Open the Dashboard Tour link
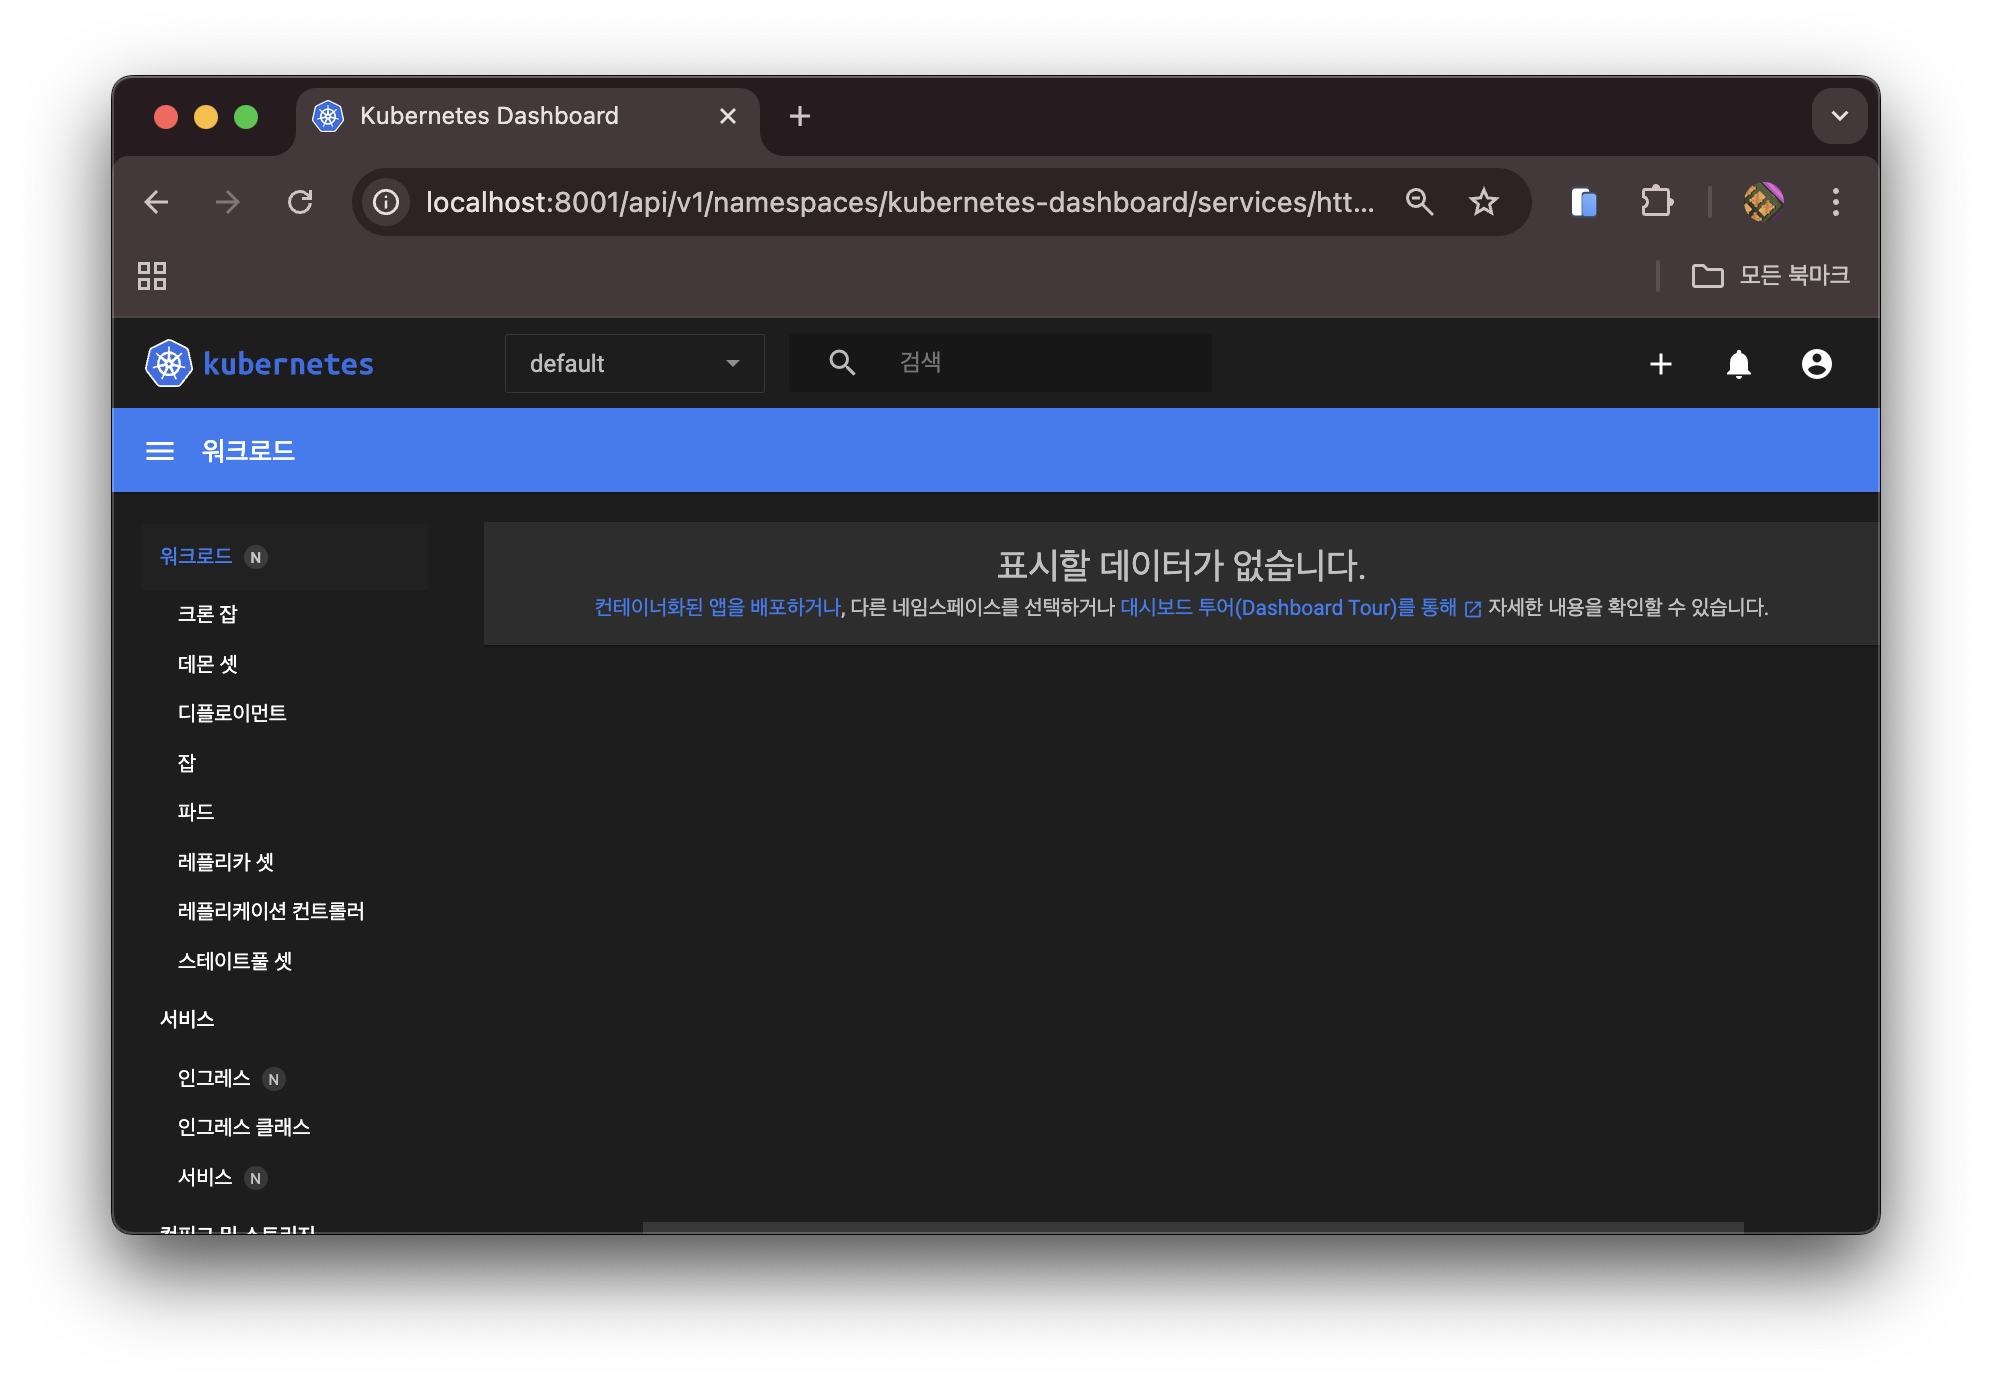Screen dimensions: 1992x1382 (x=1288, y=608)
